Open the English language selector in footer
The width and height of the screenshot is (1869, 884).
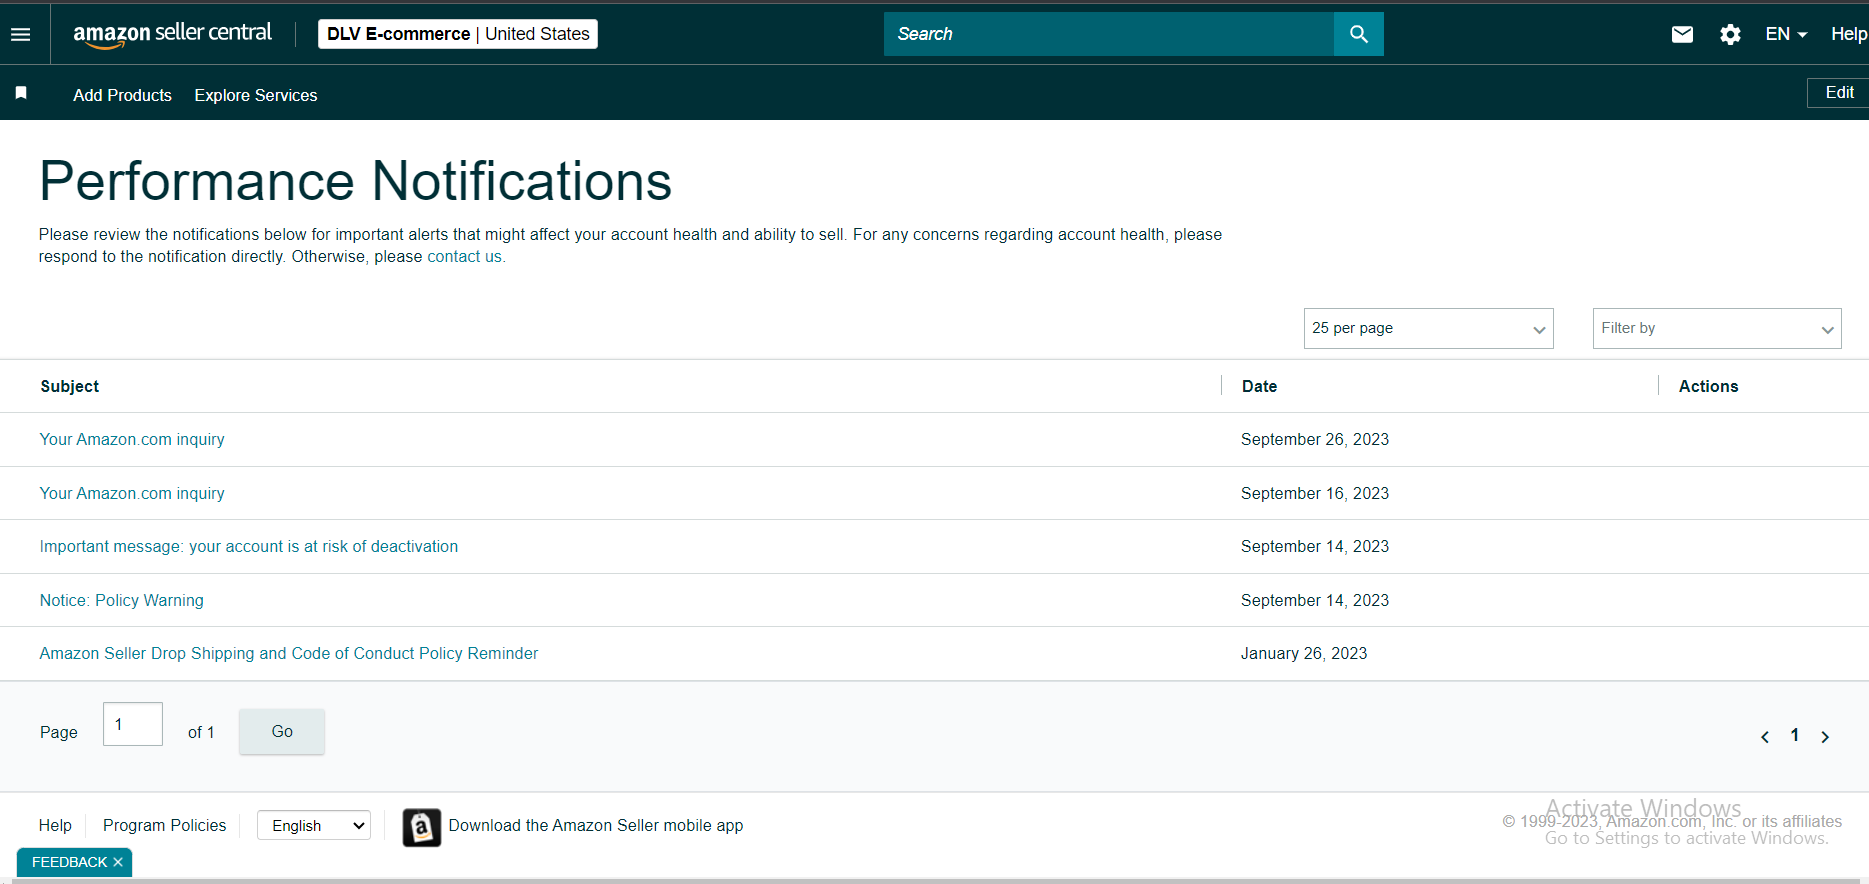point(314,825)
